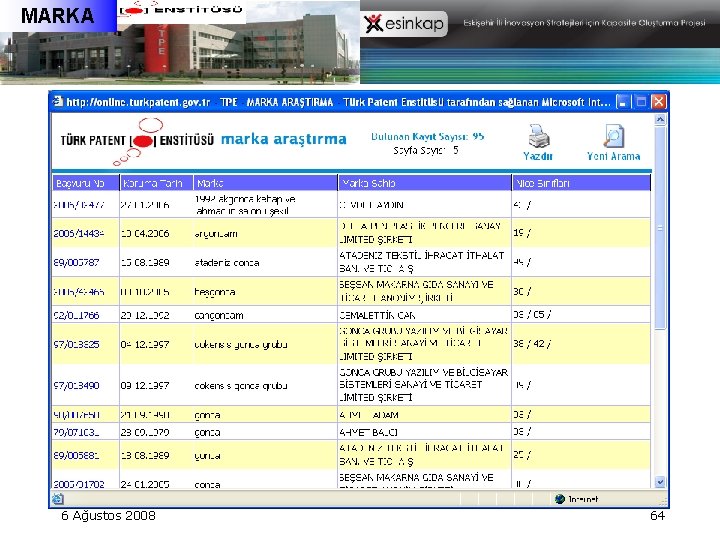The image size is (720, 540).
Task: Click the 6 Ağustos 2008 date footer
Action: 108,516
